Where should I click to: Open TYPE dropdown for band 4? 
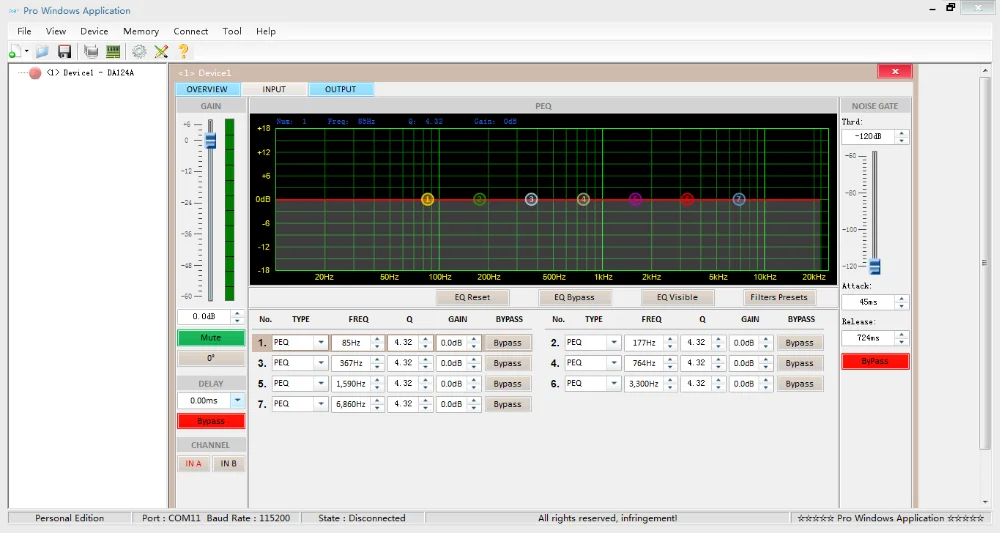(614, 363)
